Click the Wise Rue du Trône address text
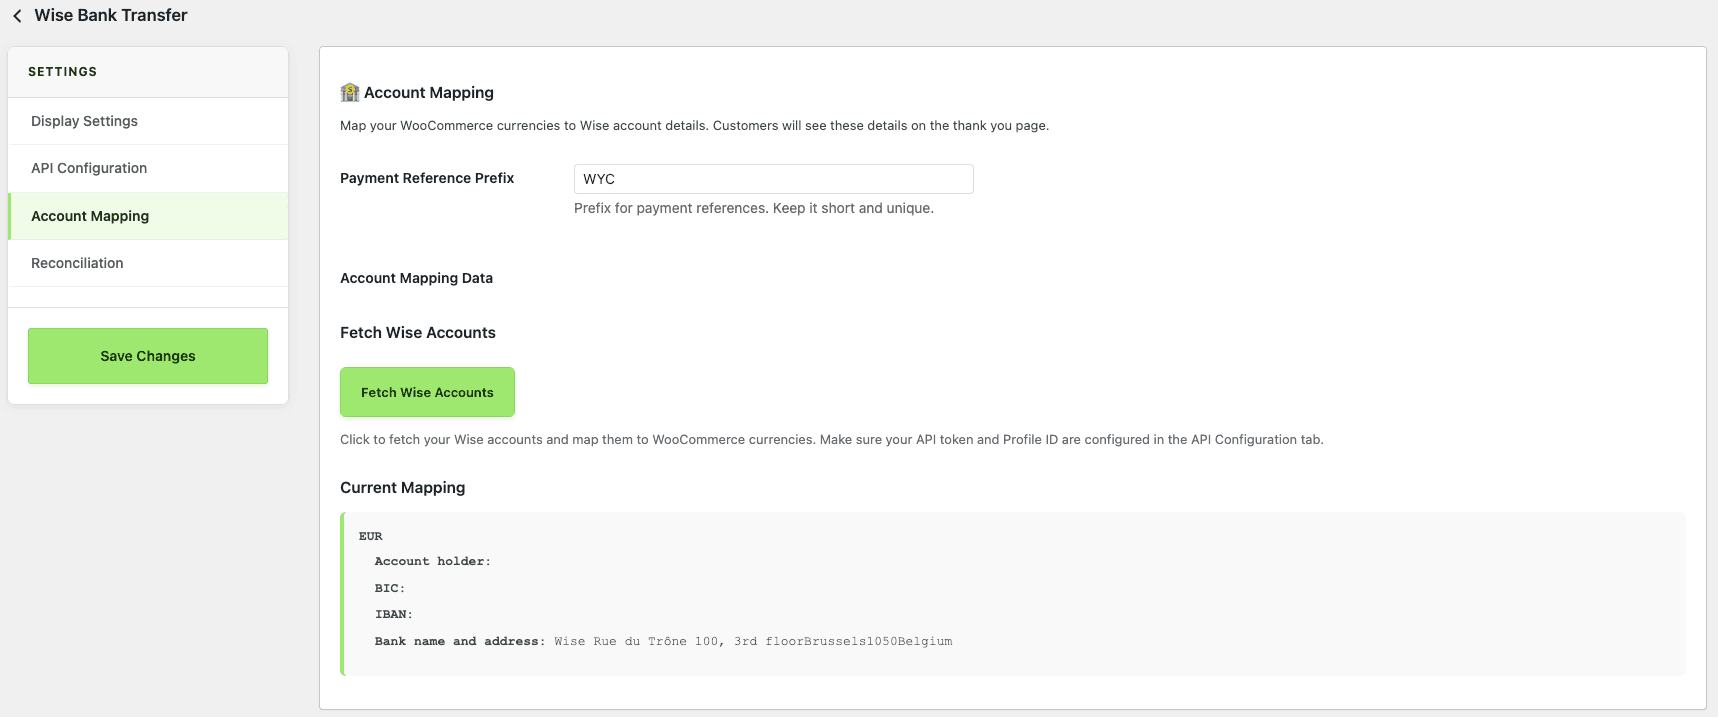Viewport: 1718px width, 717px height. [752, 642]
